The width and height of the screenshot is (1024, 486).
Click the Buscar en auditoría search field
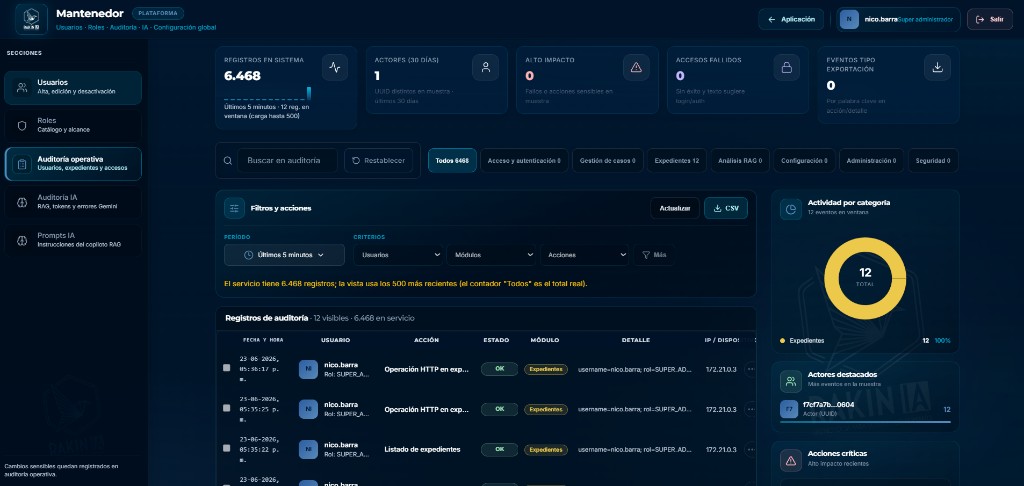tap(287, 161)
